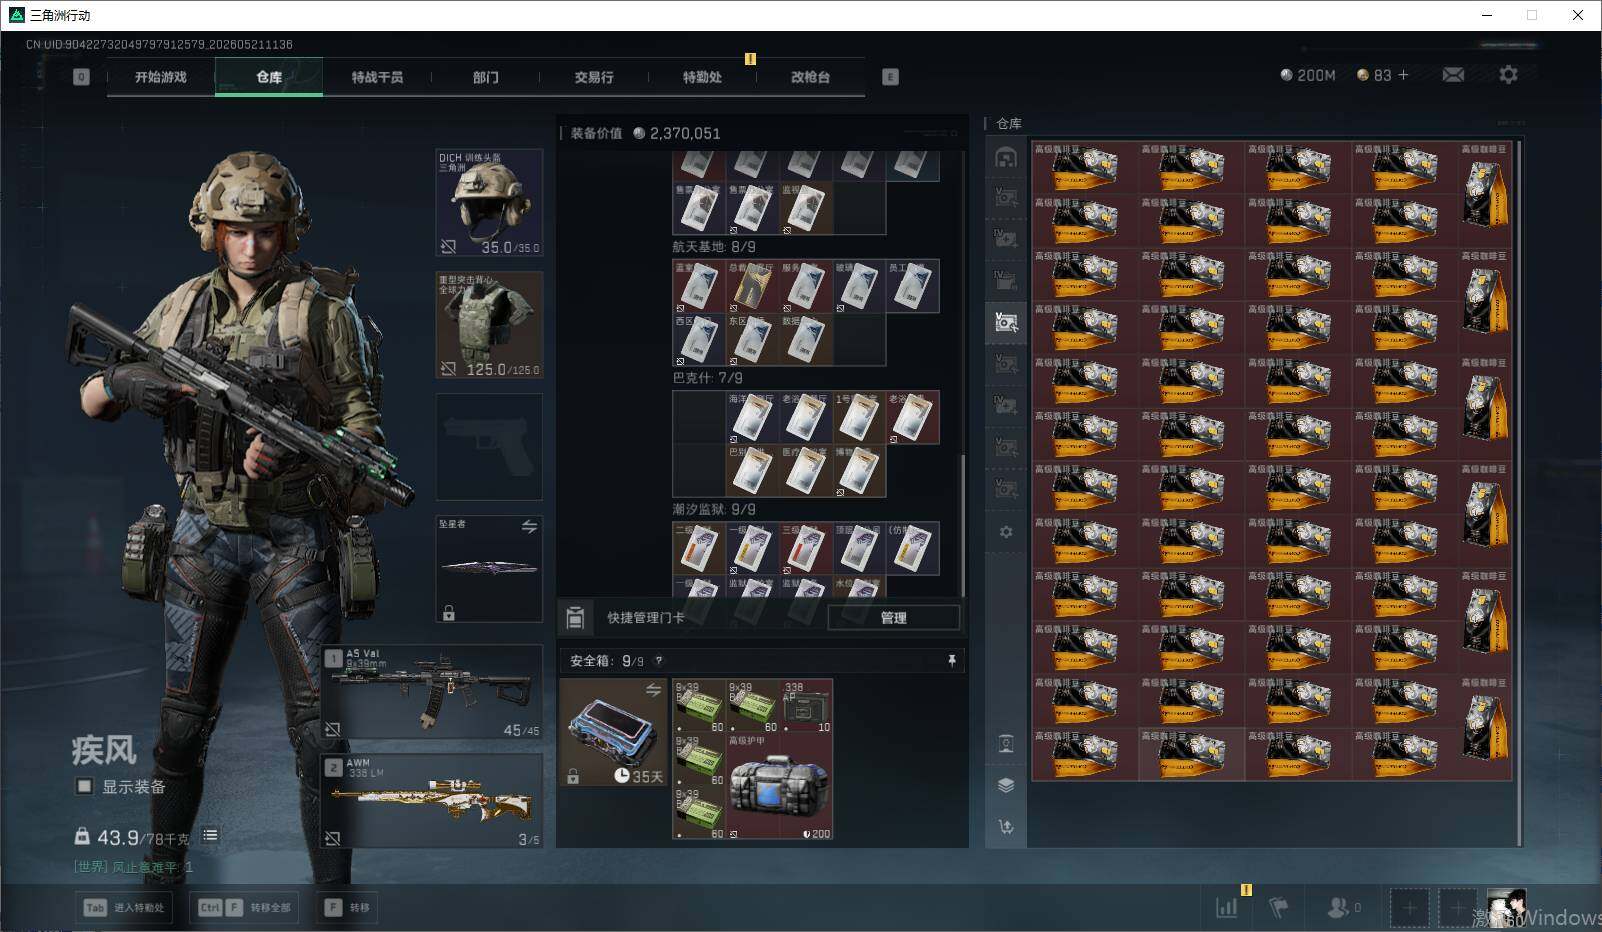Click the Q key navigation icon

coord(81,77)
